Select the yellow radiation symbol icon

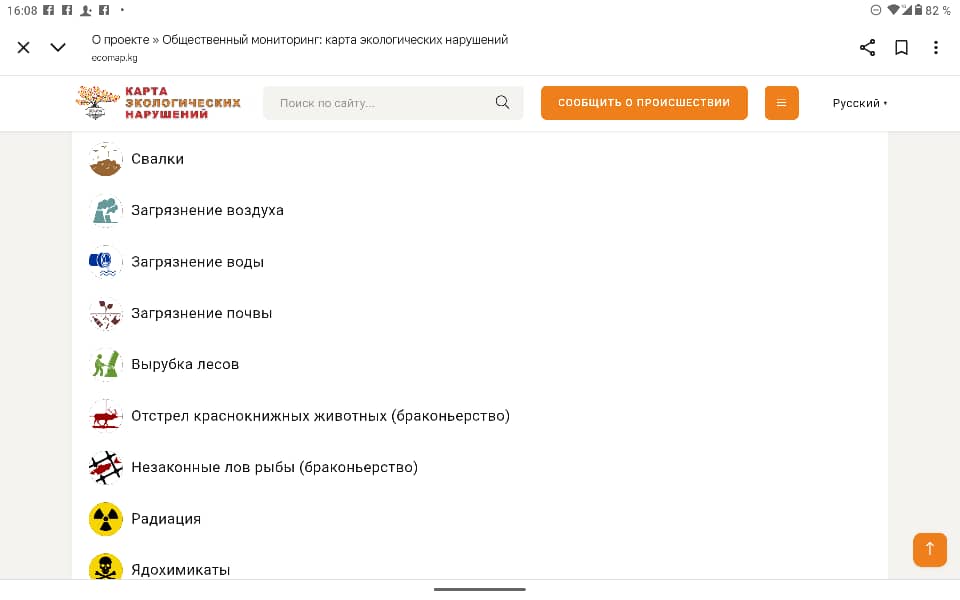[105, 519]
